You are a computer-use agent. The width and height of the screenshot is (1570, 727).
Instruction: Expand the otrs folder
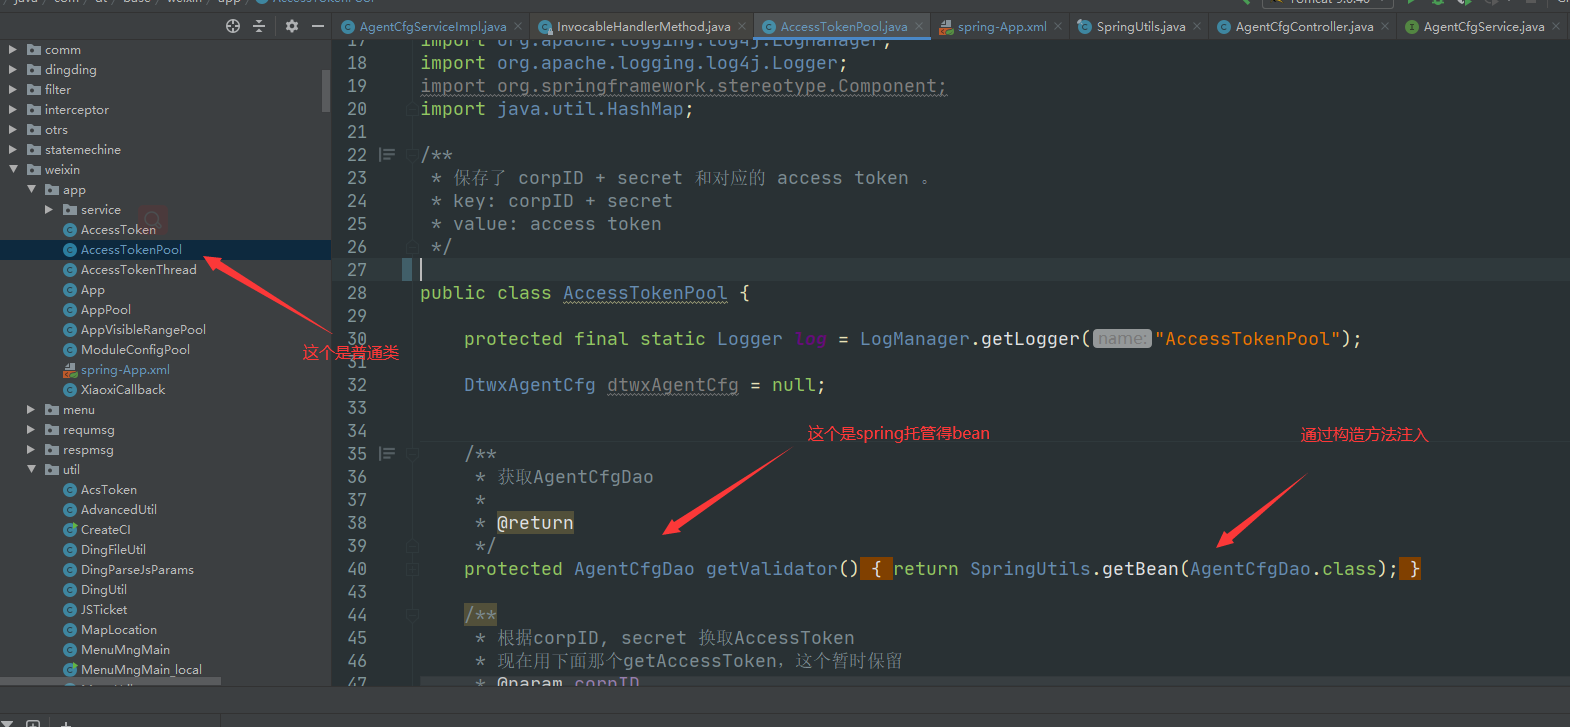(x=13, y=129)
